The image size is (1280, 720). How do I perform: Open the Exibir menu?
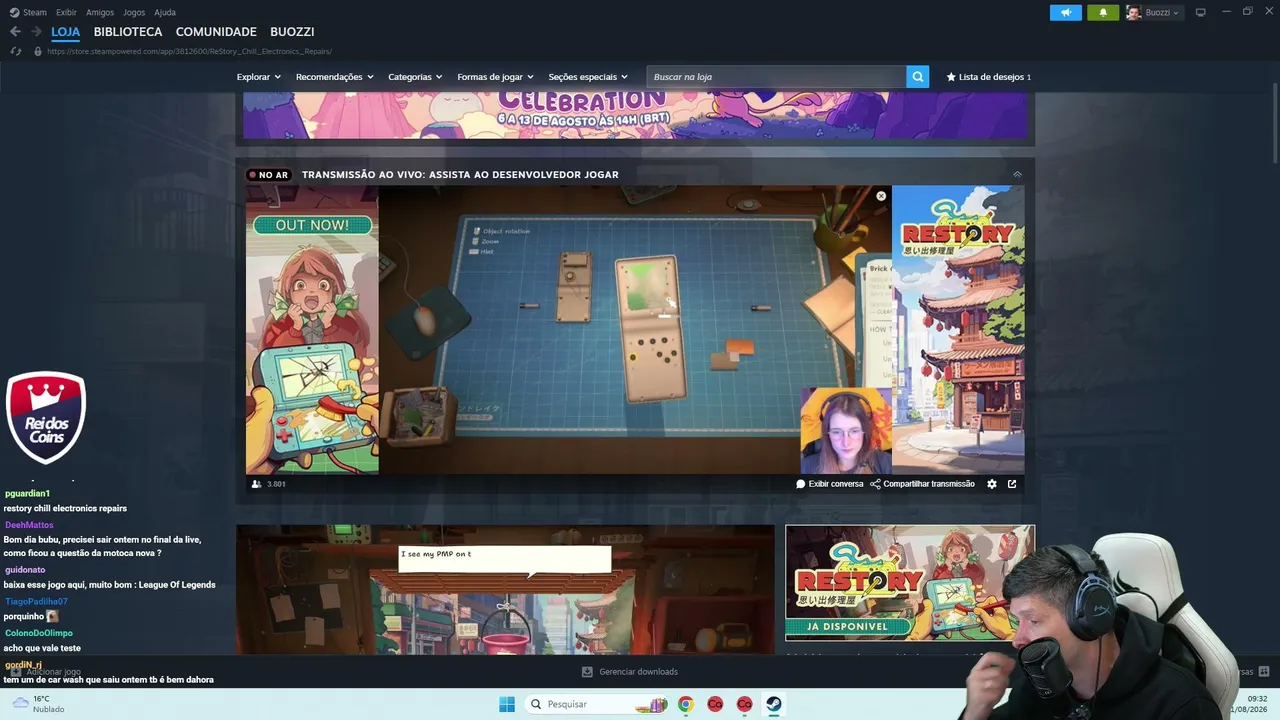[x=66, y=12]
